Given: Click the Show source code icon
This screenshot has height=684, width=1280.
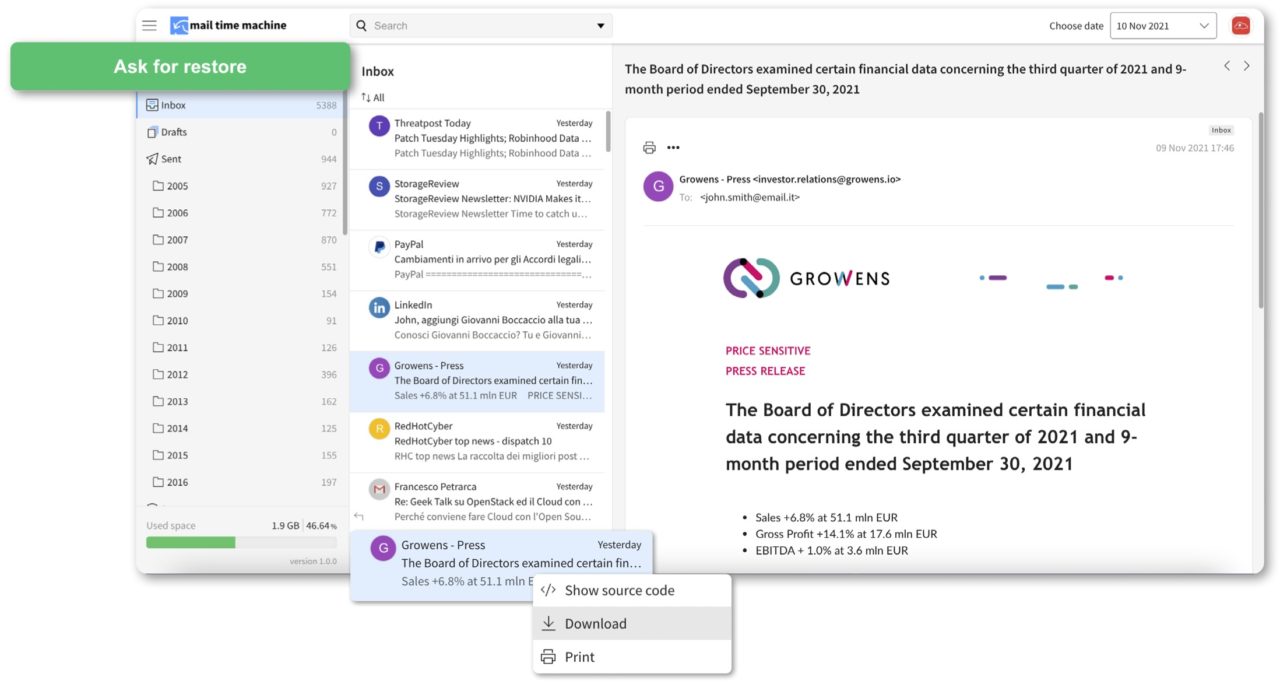Looking at the screenshot, I should coord(548,590).
